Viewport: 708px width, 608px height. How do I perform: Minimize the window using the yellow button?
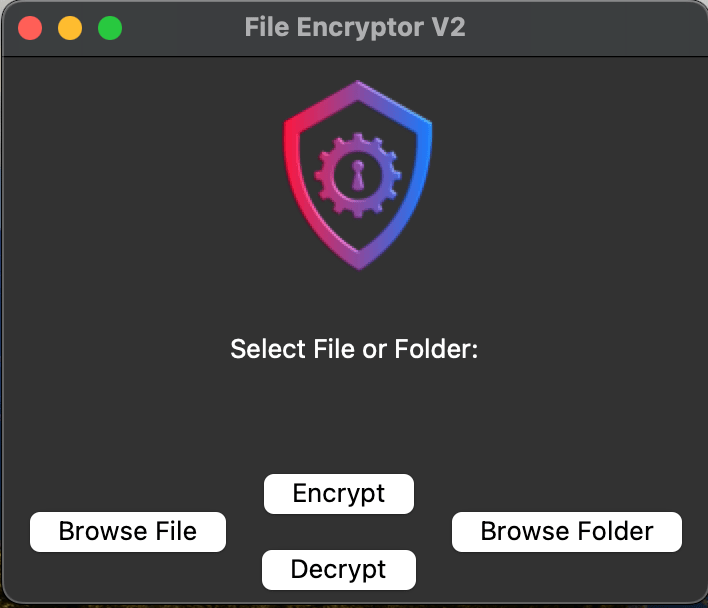[x=70, y=28]
